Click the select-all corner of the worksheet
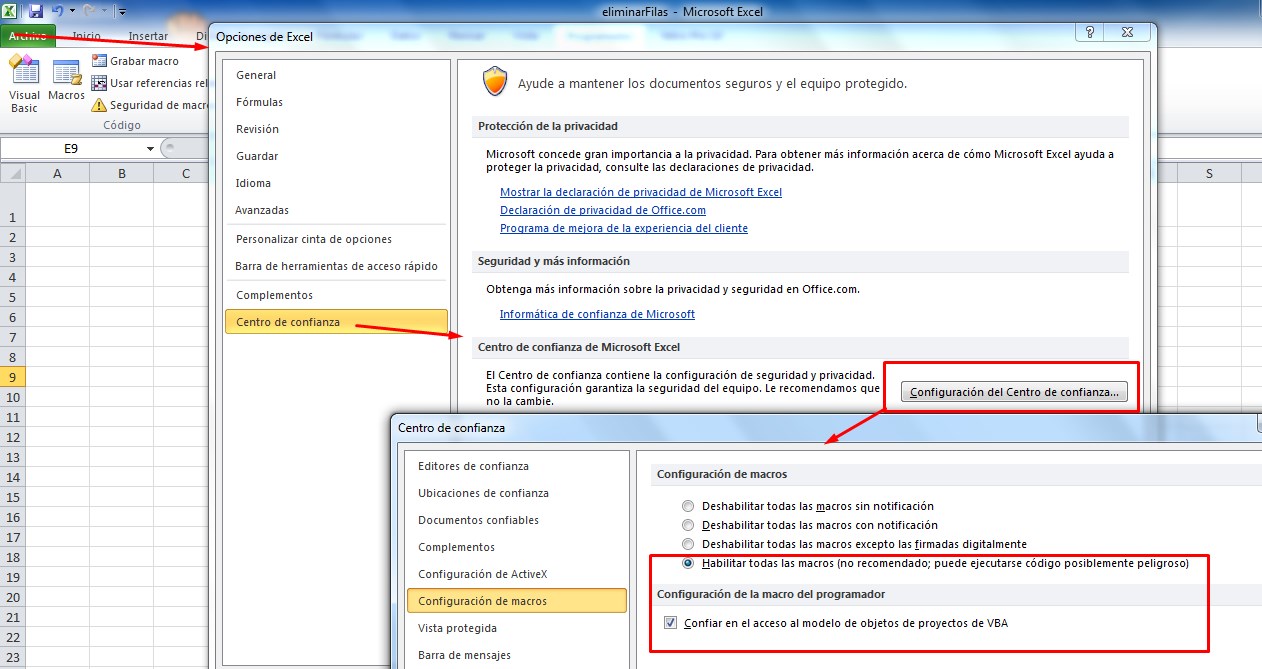 [12, 174]
